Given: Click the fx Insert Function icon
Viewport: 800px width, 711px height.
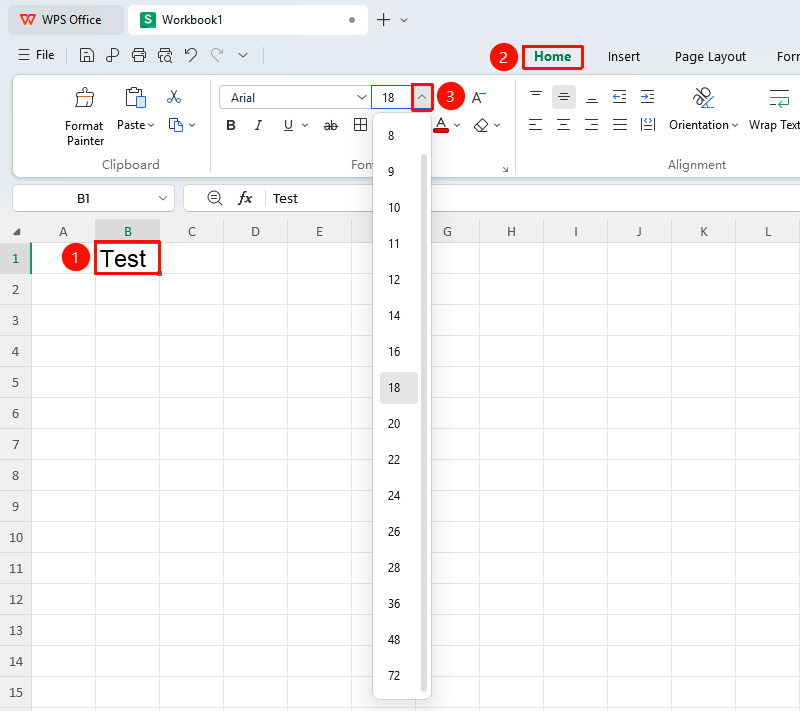Looking at the screenshot, I should pyautogui.click(x=245, y=198).
